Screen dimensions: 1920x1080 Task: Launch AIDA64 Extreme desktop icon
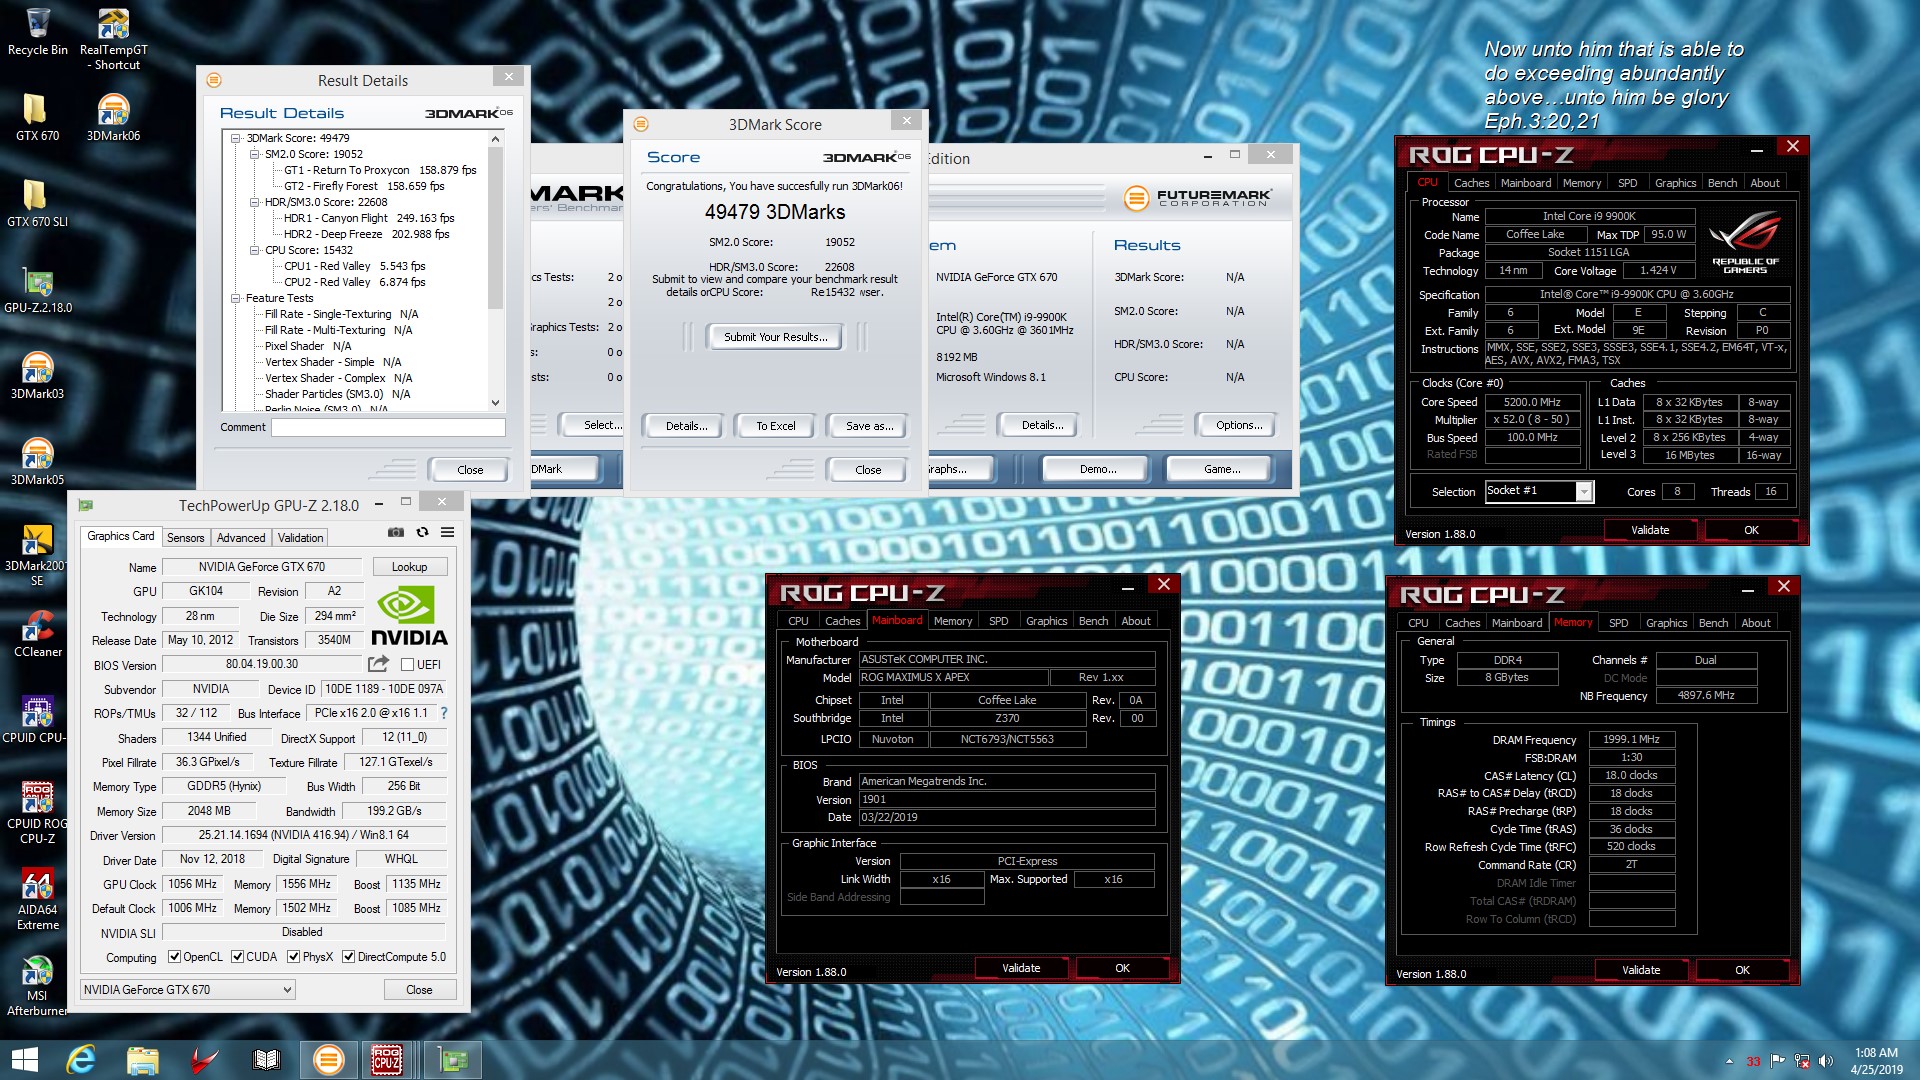38,898
